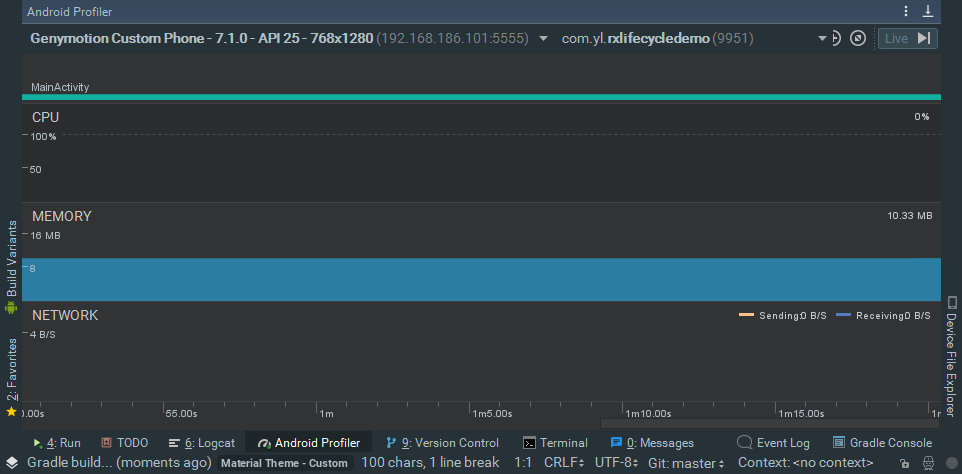Screen dimensions: 962x474
Task: Click the 55.00s timeline label
Action: 182,413
